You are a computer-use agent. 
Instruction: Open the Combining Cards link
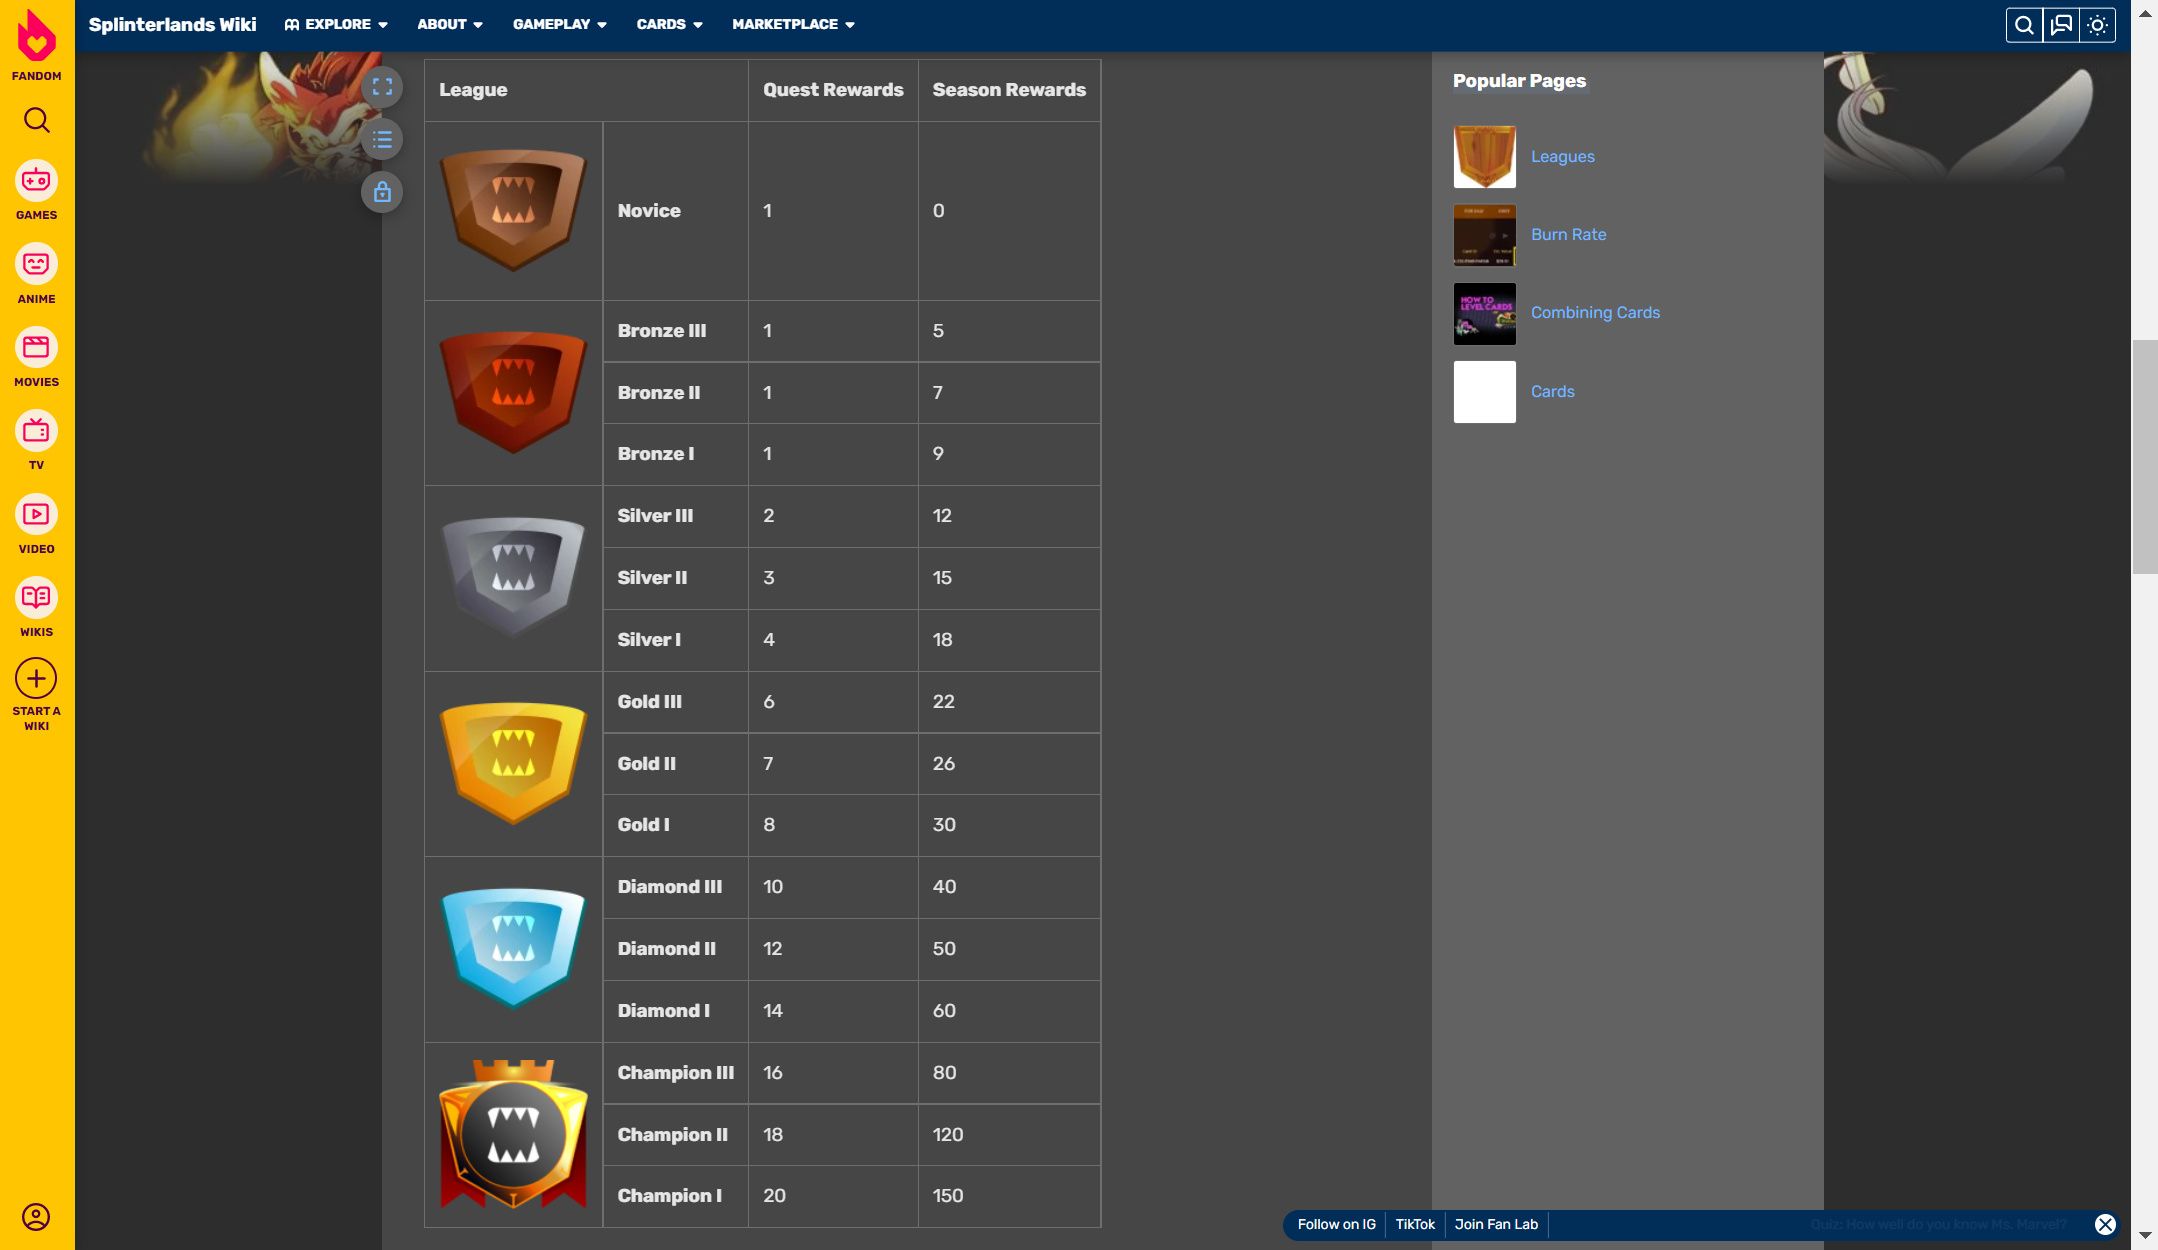click(x=1595, y=312)
